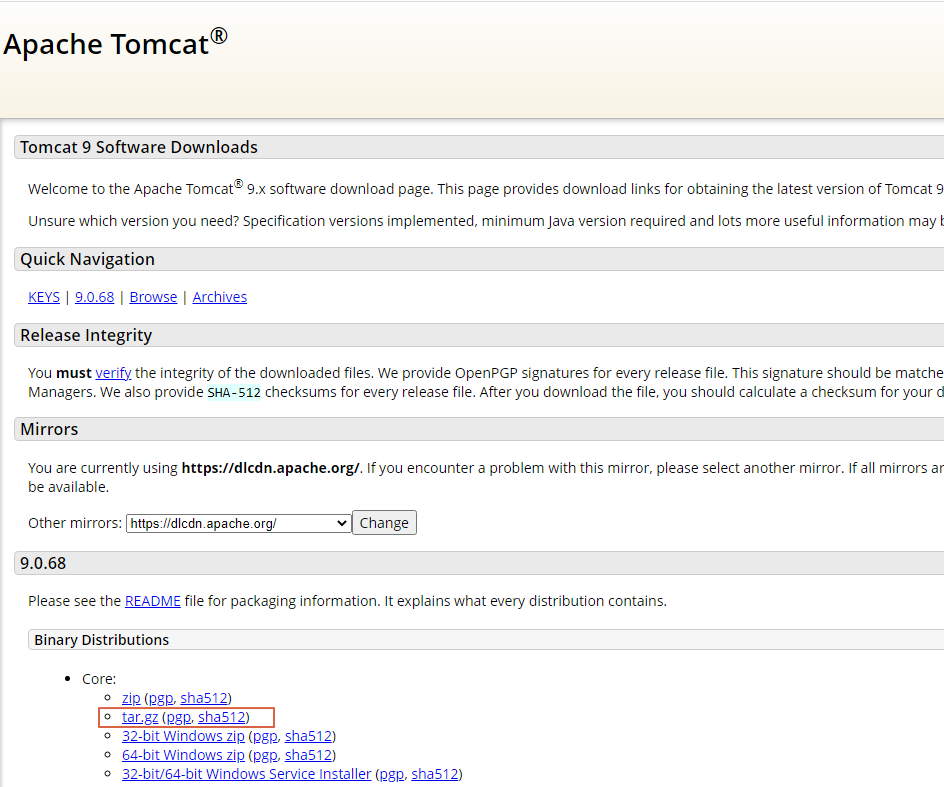Viewport: 944px width, 787px height.
Task: Open pgp signature for 32-bit Windows zip
Action: [x=265, y=737]
